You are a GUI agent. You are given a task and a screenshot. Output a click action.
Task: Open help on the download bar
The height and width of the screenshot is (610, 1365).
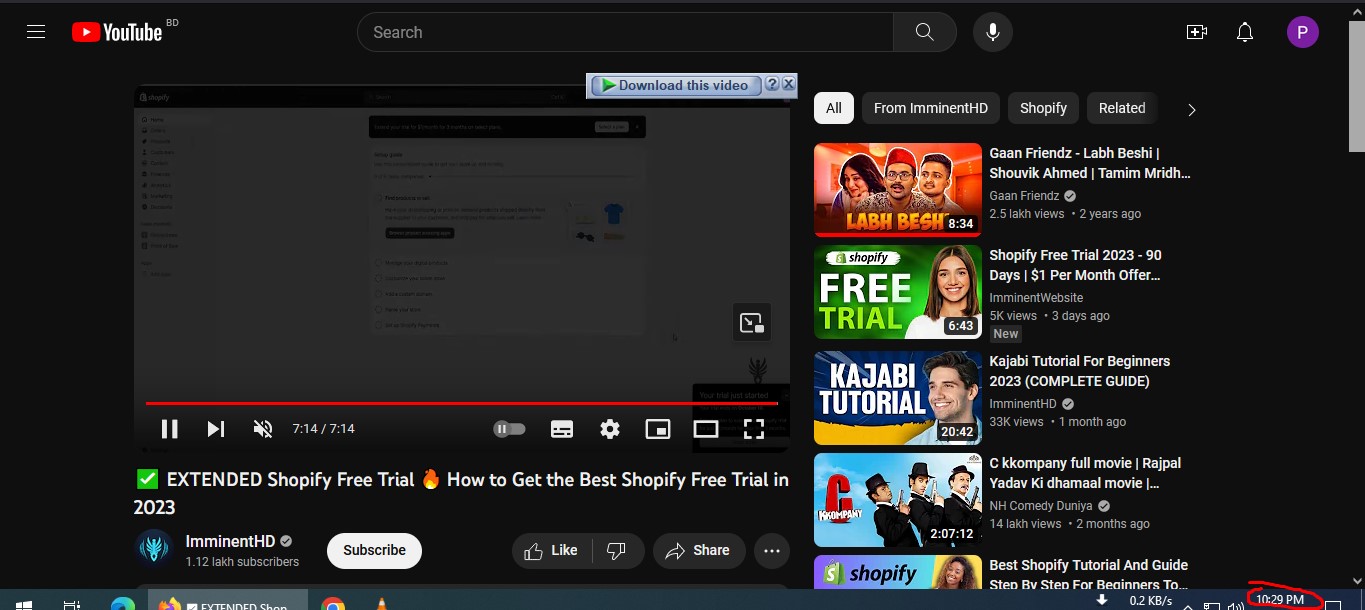click(772, 85)
